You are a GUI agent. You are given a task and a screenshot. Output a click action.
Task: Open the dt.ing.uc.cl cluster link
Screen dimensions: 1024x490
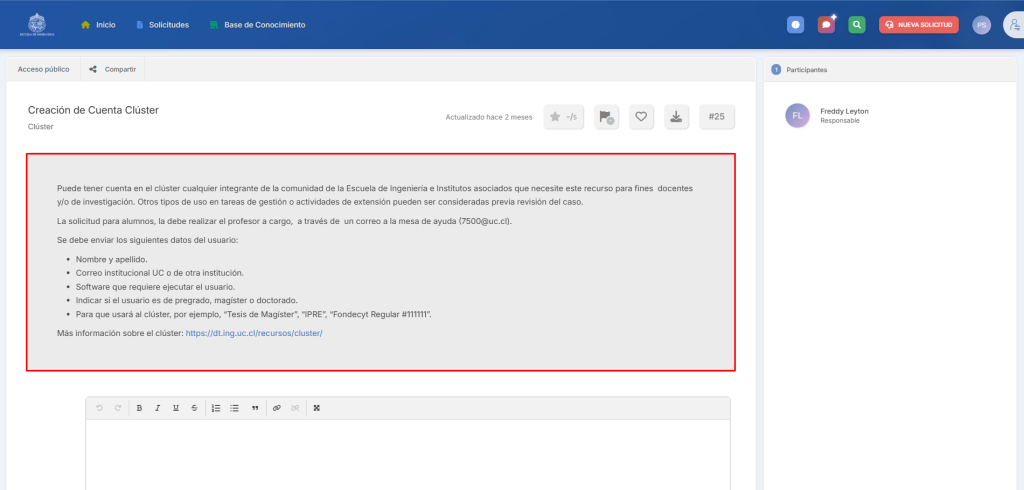(x=254, y=332)
